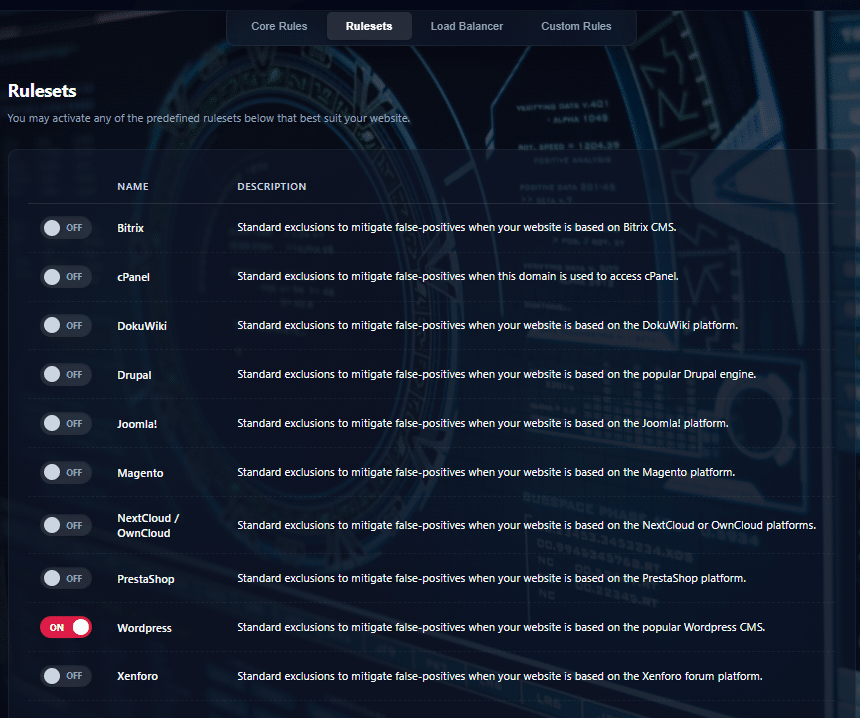Select the popular Wordpress CMS description

click(501, 627)
